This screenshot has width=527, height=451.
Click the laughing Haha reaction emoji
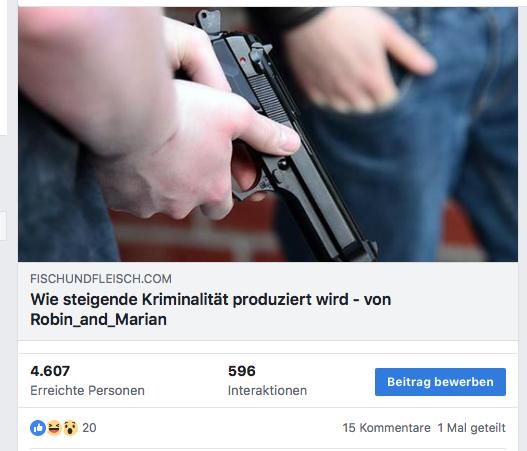click(x=54, y=428)
